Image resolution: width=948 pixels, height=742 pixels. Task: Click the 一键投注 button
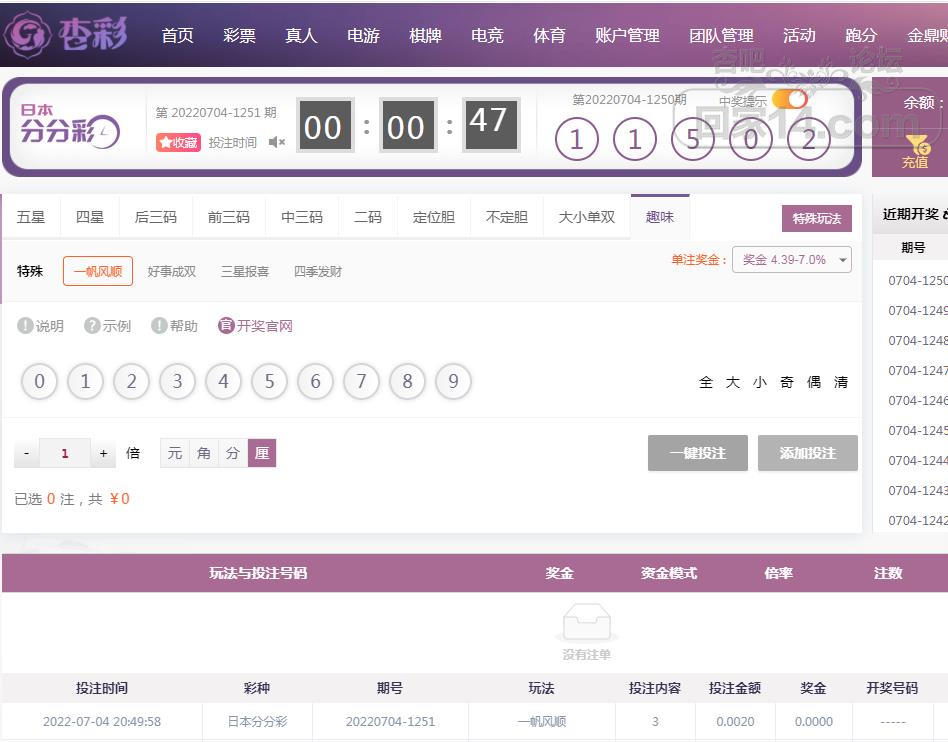(x=697, y=453)
